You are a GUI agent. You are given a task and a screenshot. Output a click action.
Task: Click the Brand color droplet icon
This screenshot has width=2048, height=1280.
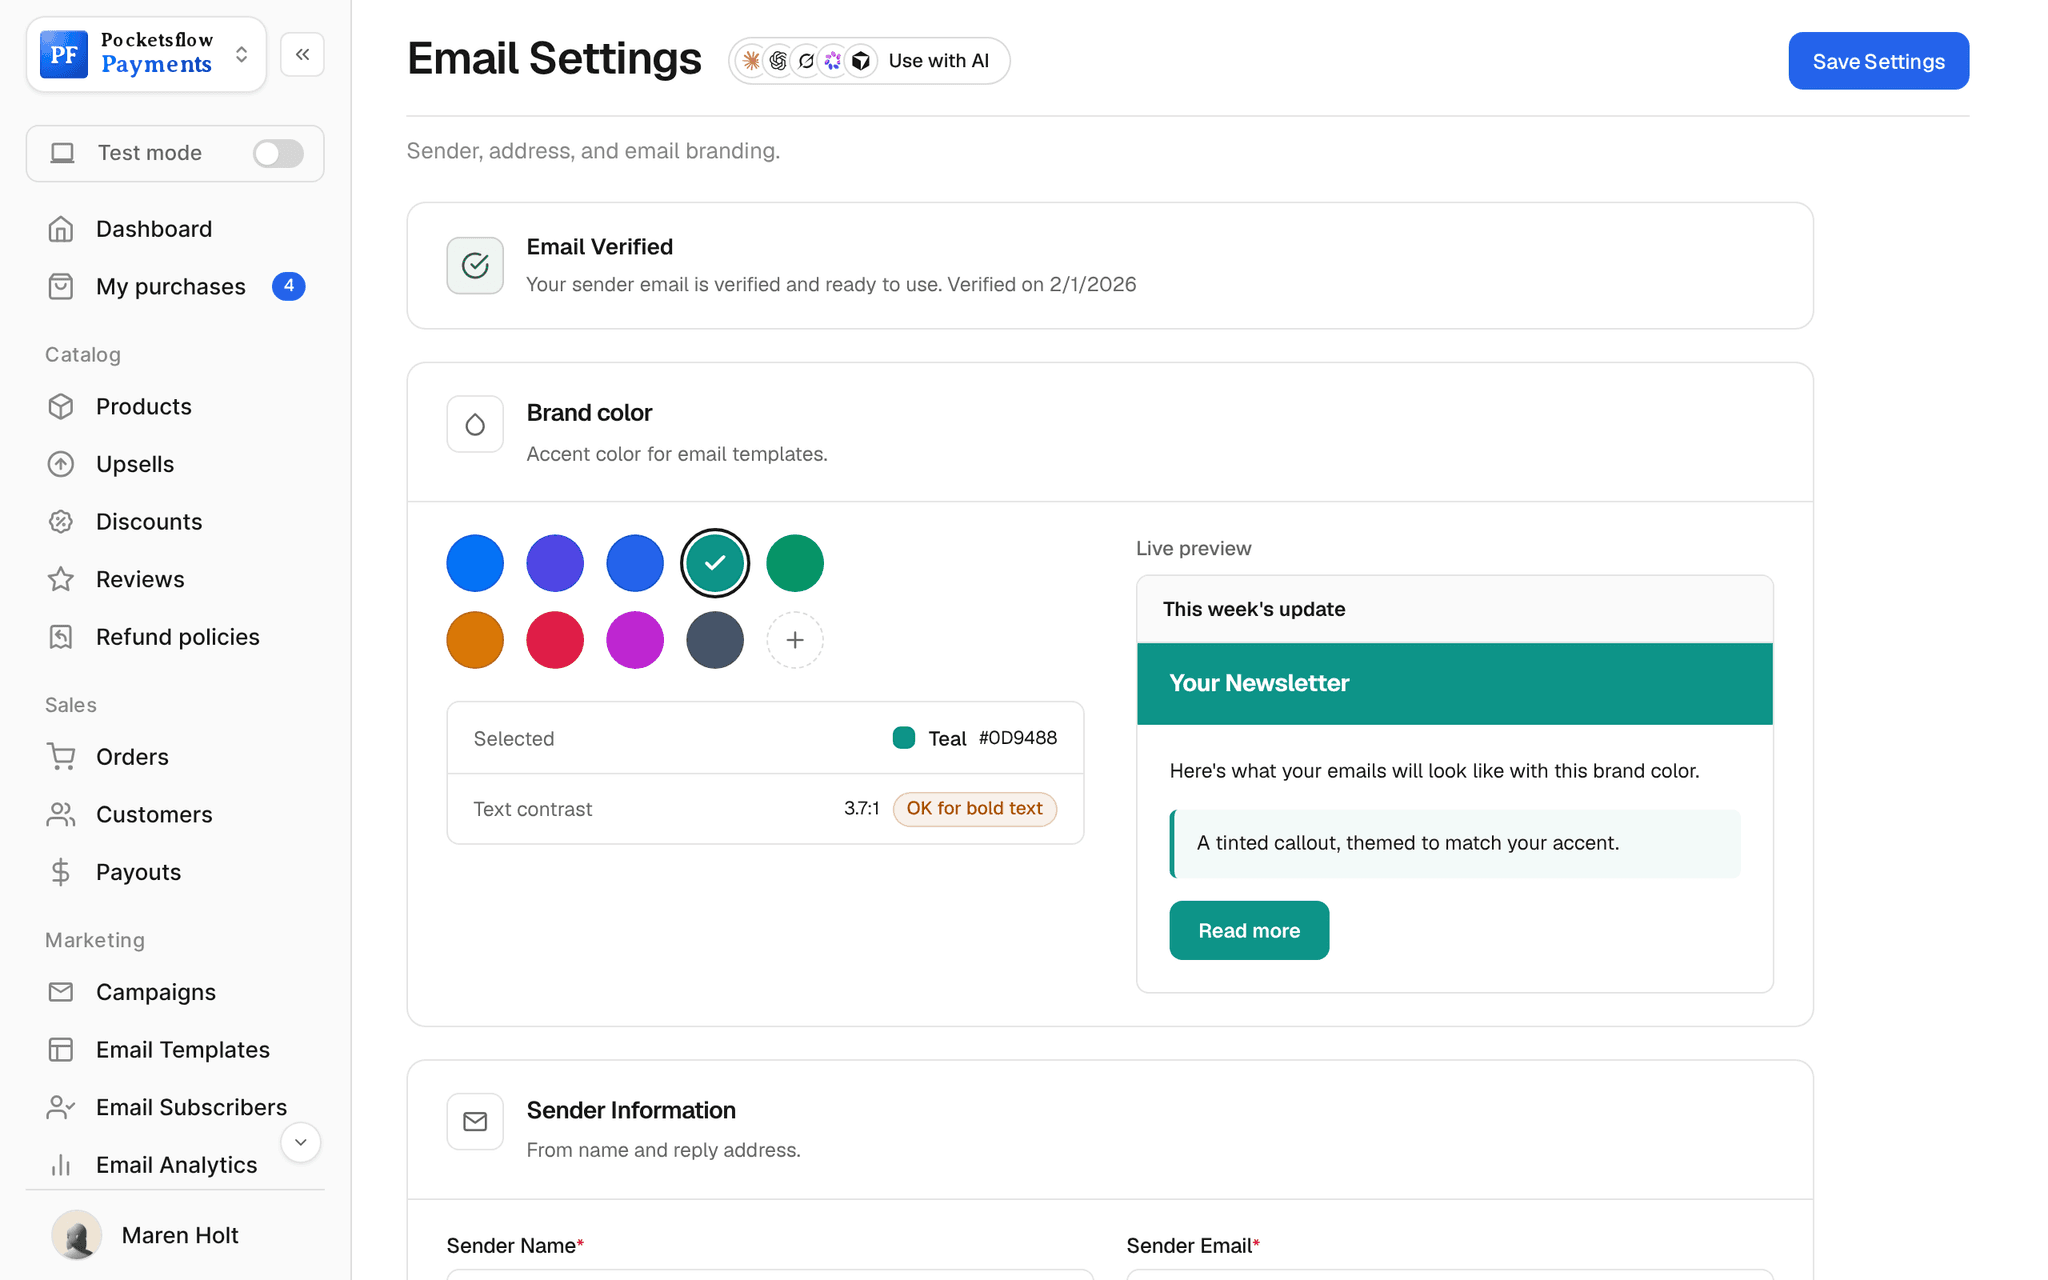[475, 424]
